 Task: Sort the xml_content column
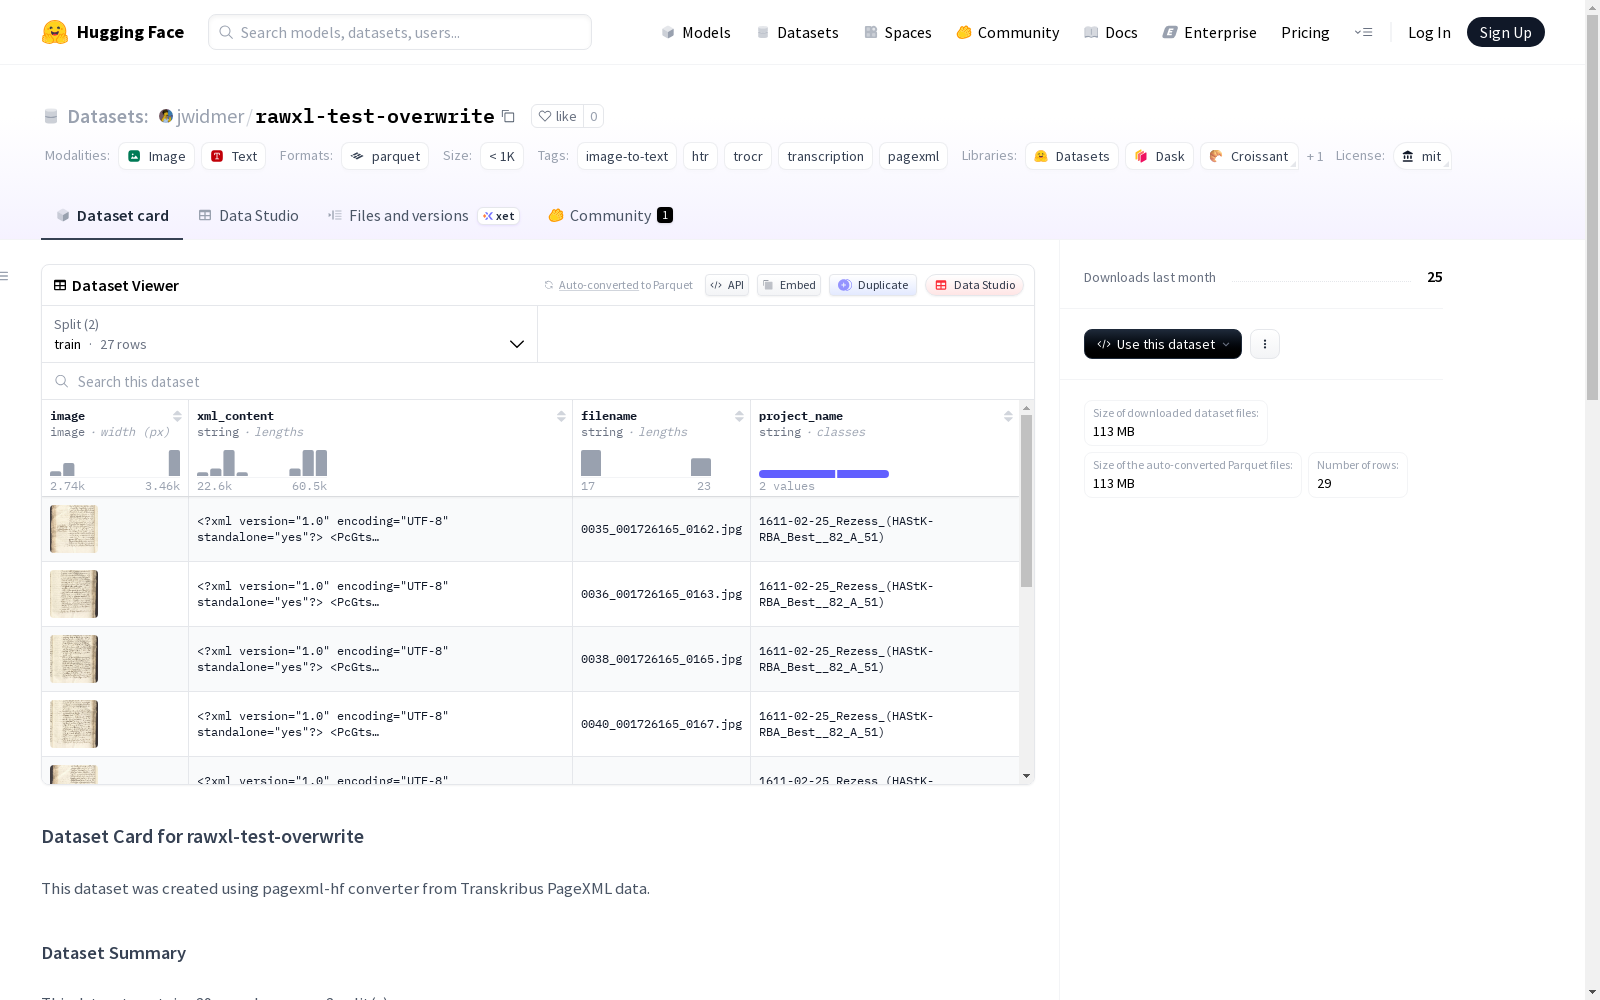click(x=561, y=416)
